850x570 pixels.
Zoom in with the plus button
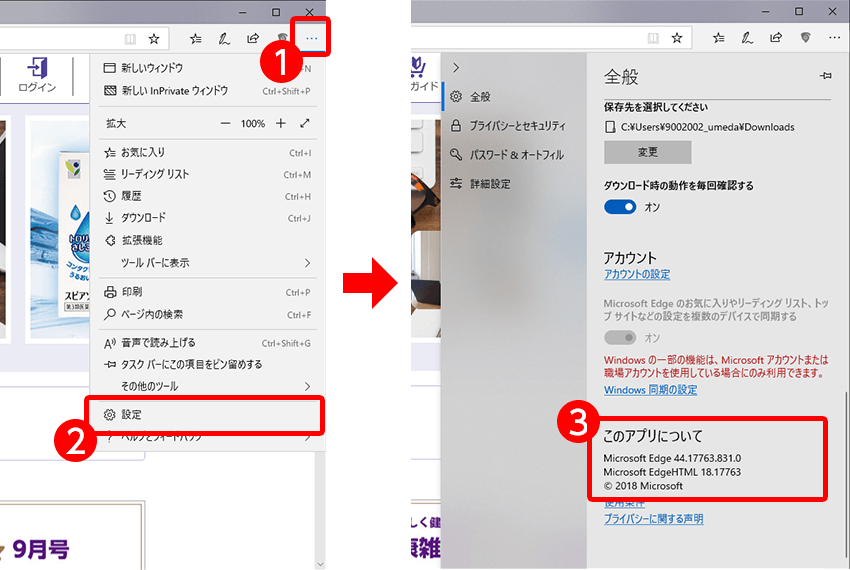coord(280,124)
